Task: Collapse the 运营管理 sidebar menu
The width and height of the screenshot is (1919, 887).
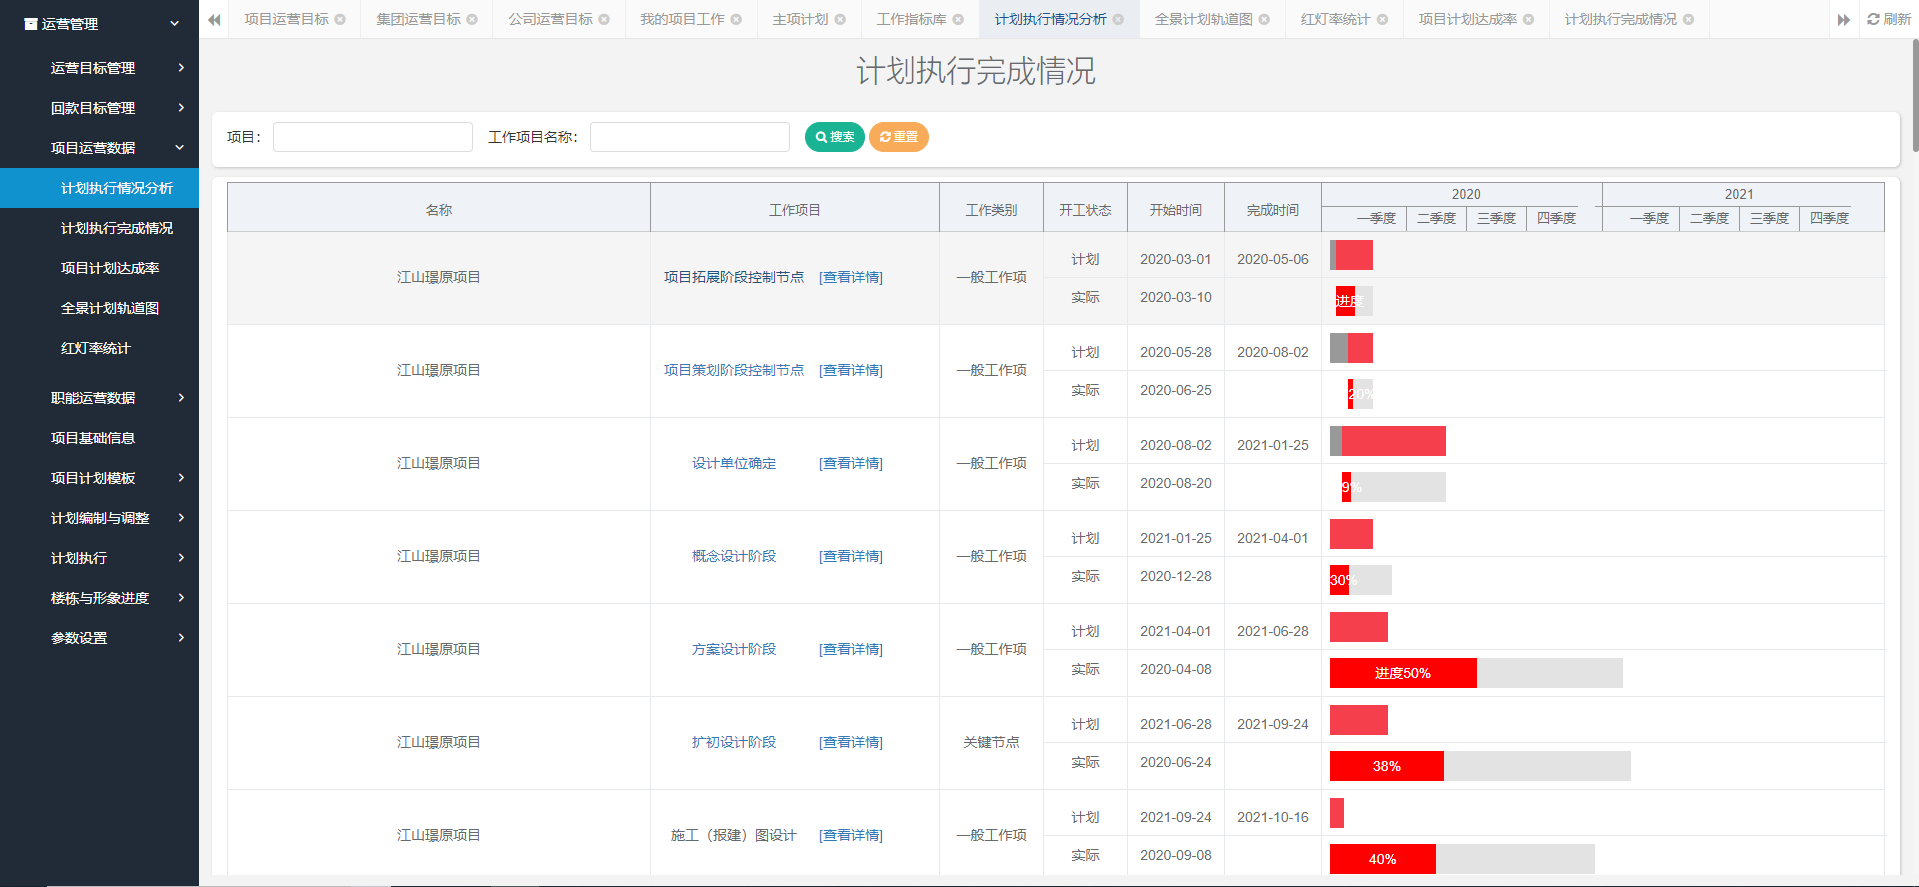Action: click(175, 23)
